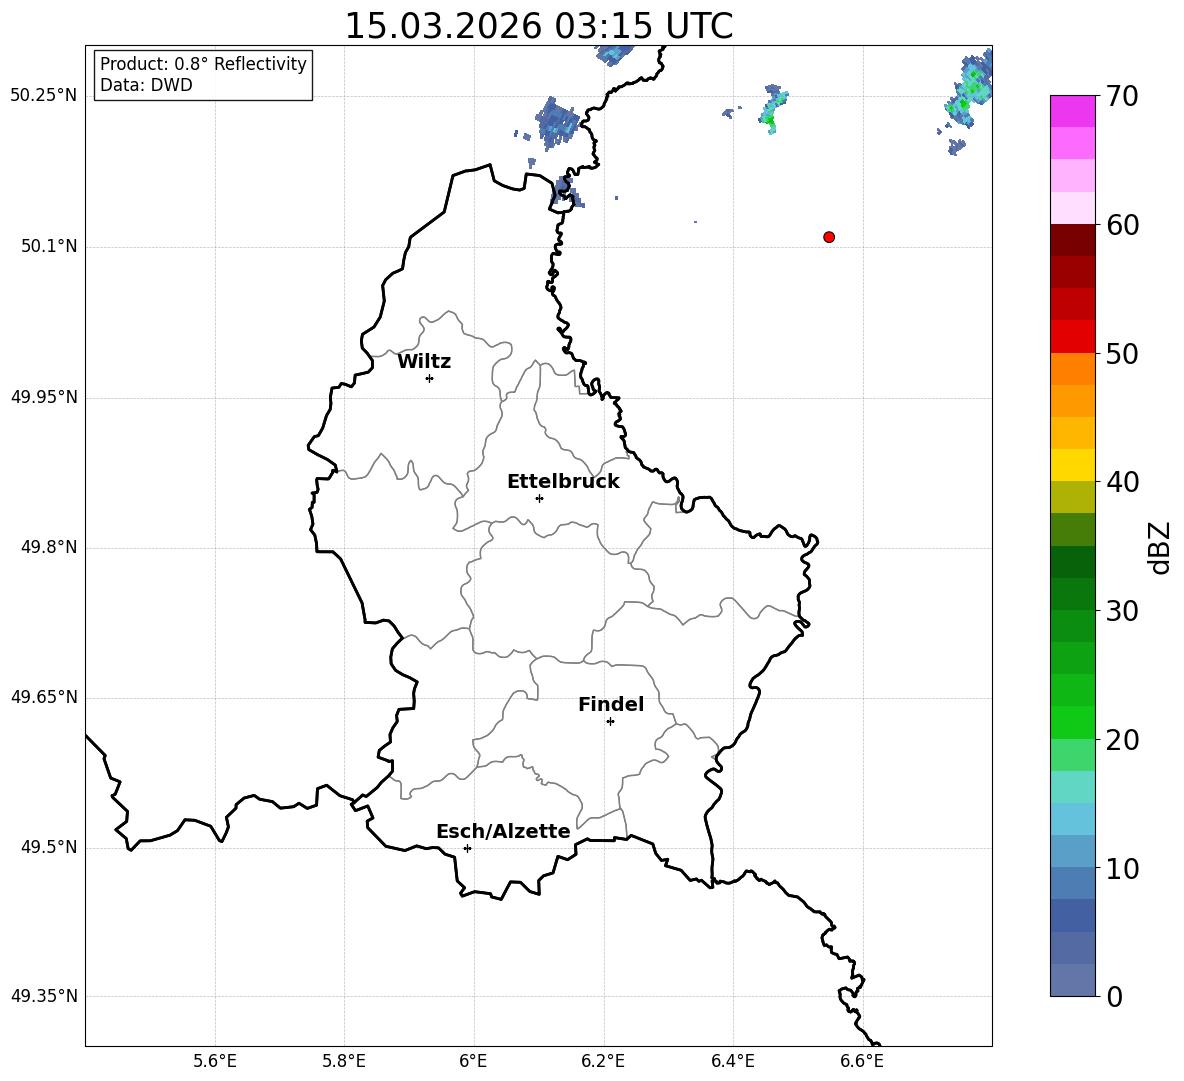Image resolution: width=1184 pixels, height=1081 pixels.
Task: Click the 5.6°E longitude label
Action: [215, 1062]
